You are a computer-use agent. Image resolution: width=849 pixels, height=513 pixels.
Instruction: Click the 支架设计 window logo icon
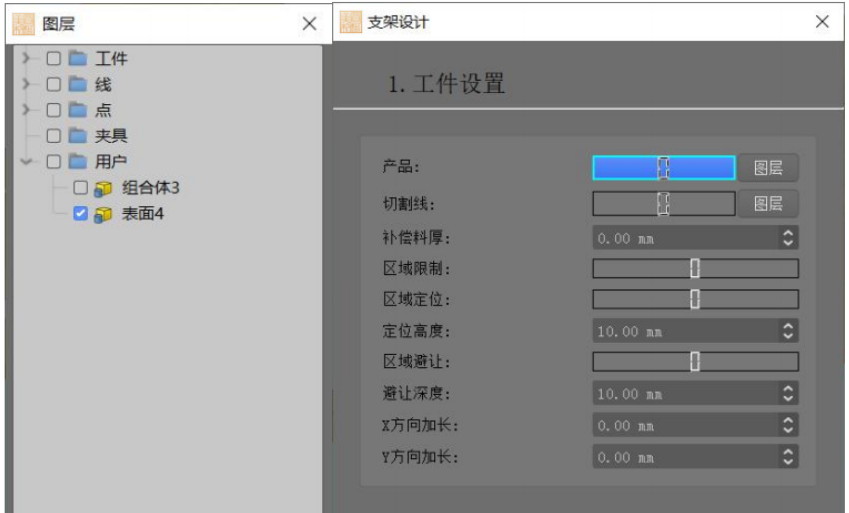(x=350, y=22)
